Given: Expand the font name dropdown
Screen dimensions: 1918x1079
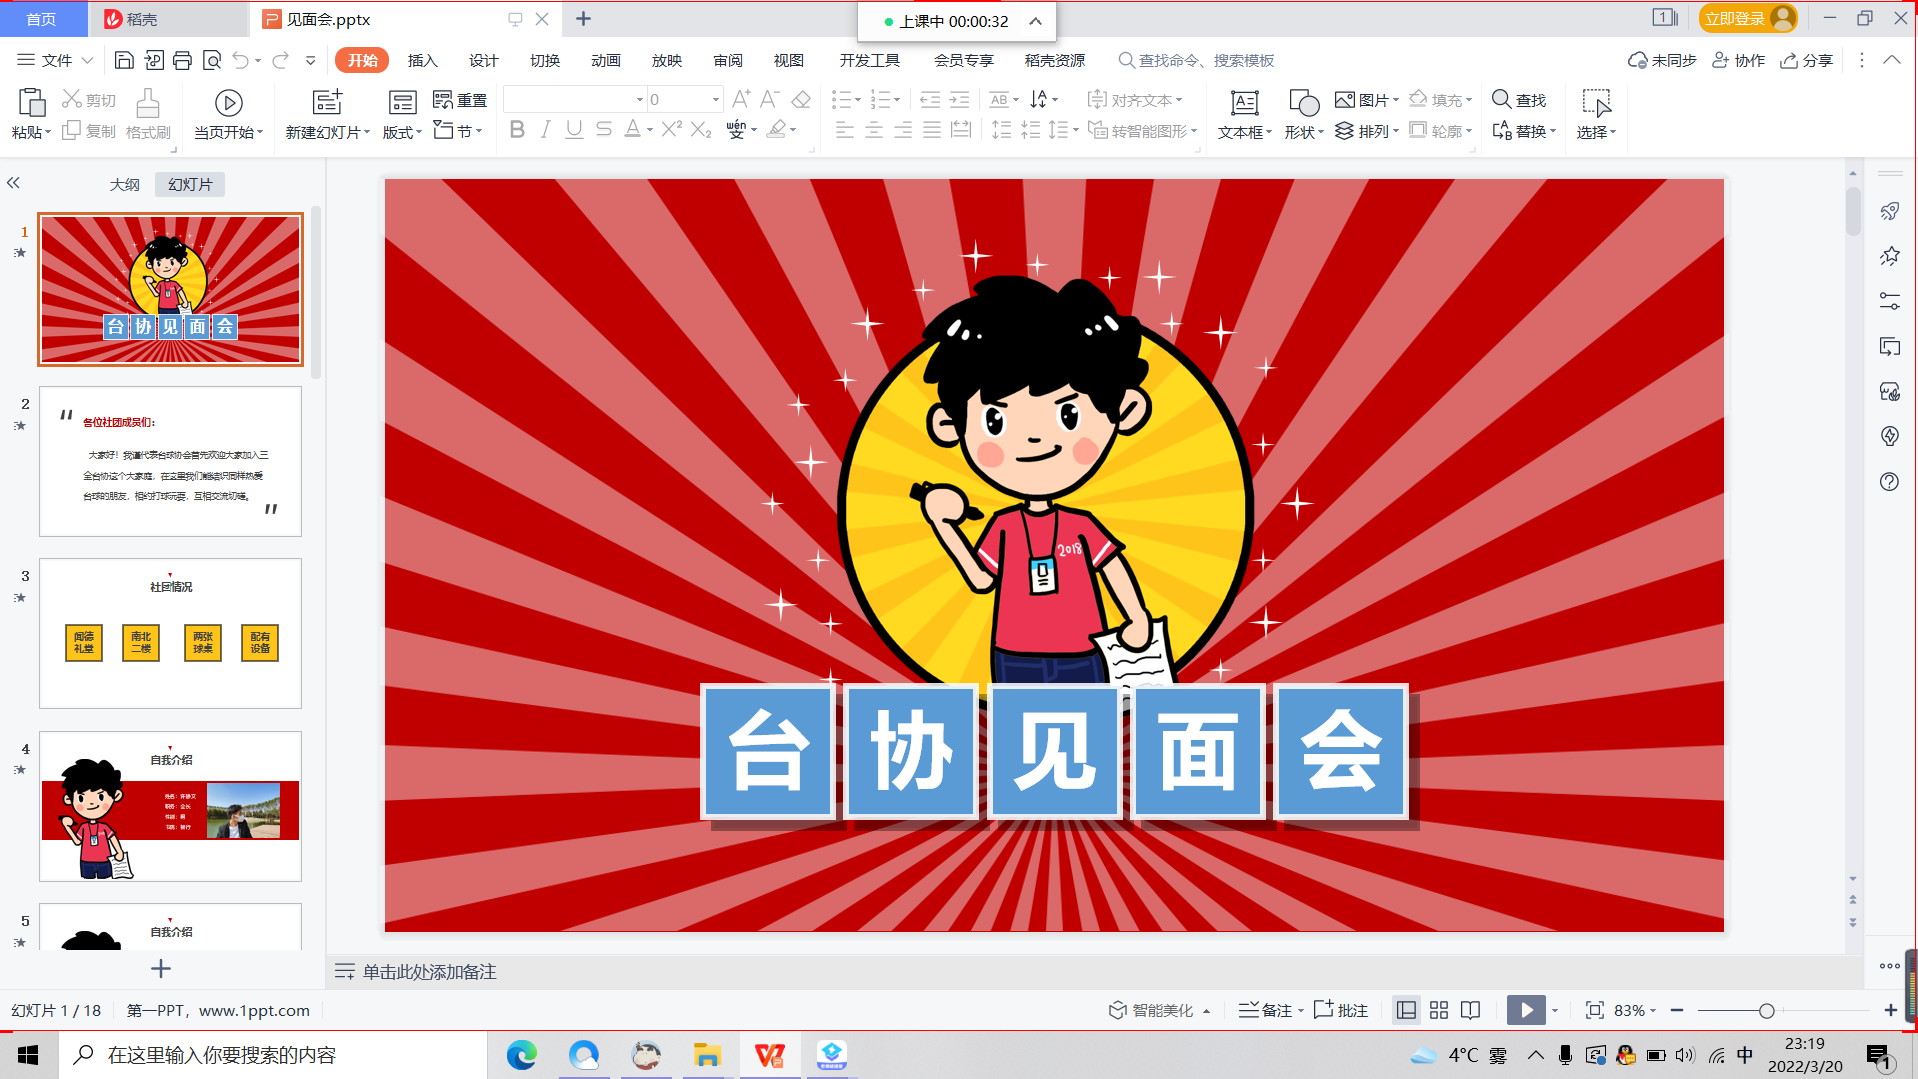Looking at the screenshot, I should (x=639, y=99).
